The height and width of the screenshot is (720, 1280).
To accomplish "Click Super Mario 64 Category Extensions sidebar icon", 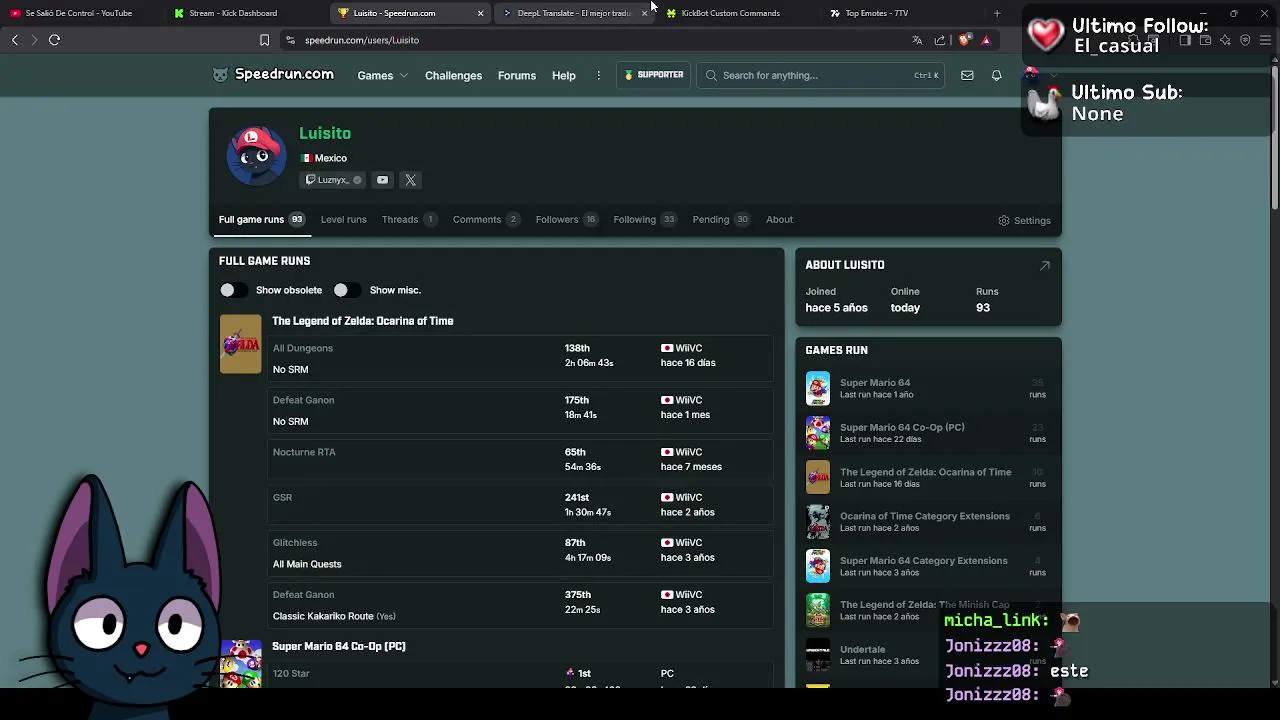I will (x=818, y=566).
